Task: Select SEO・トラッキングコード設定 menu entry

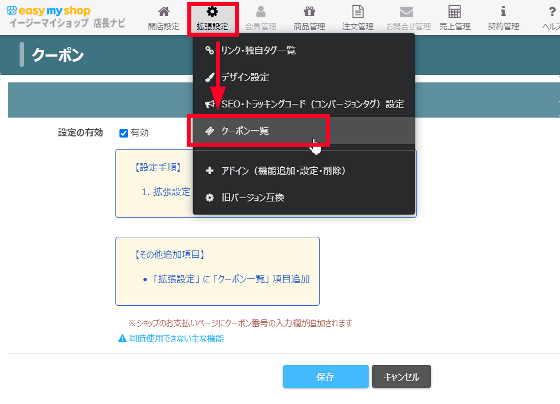Action: [304, 104]
